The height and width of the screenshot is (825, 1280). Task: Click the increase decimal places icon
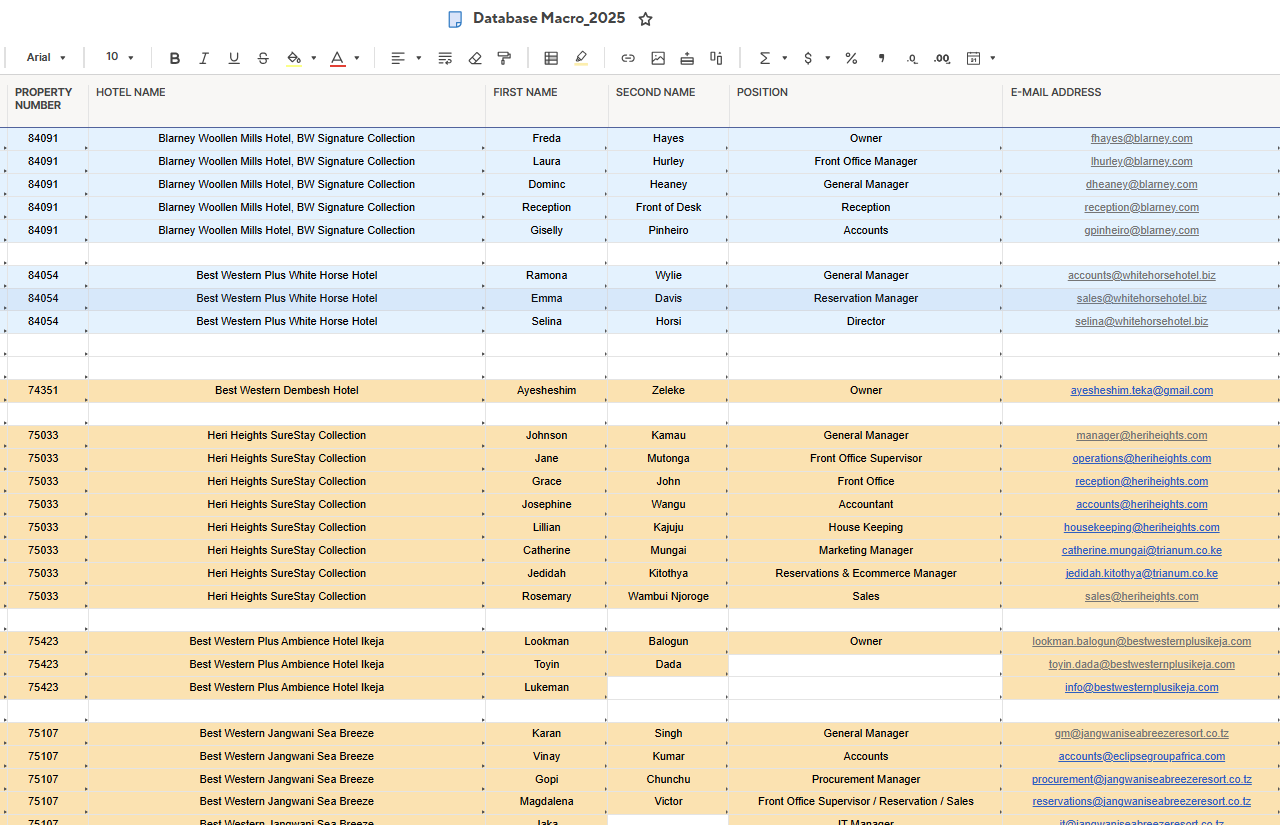pyautogui.click(x=941, y=58)
